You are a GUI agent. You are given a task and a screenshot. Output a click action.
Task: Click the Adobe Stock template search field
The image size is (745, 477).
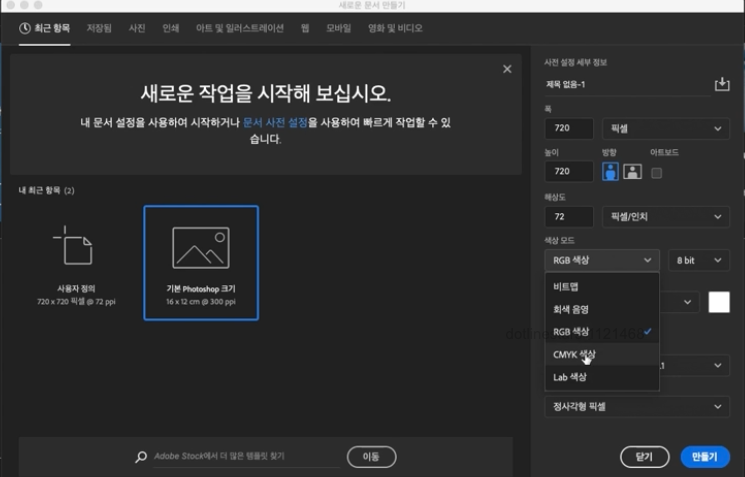pos(246,457)
